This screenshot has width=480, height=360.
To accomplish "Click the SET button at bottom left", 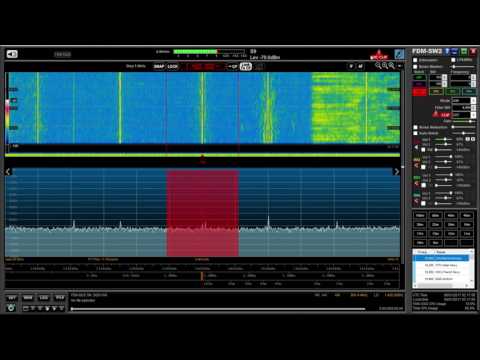I will (x=12, y=298).
